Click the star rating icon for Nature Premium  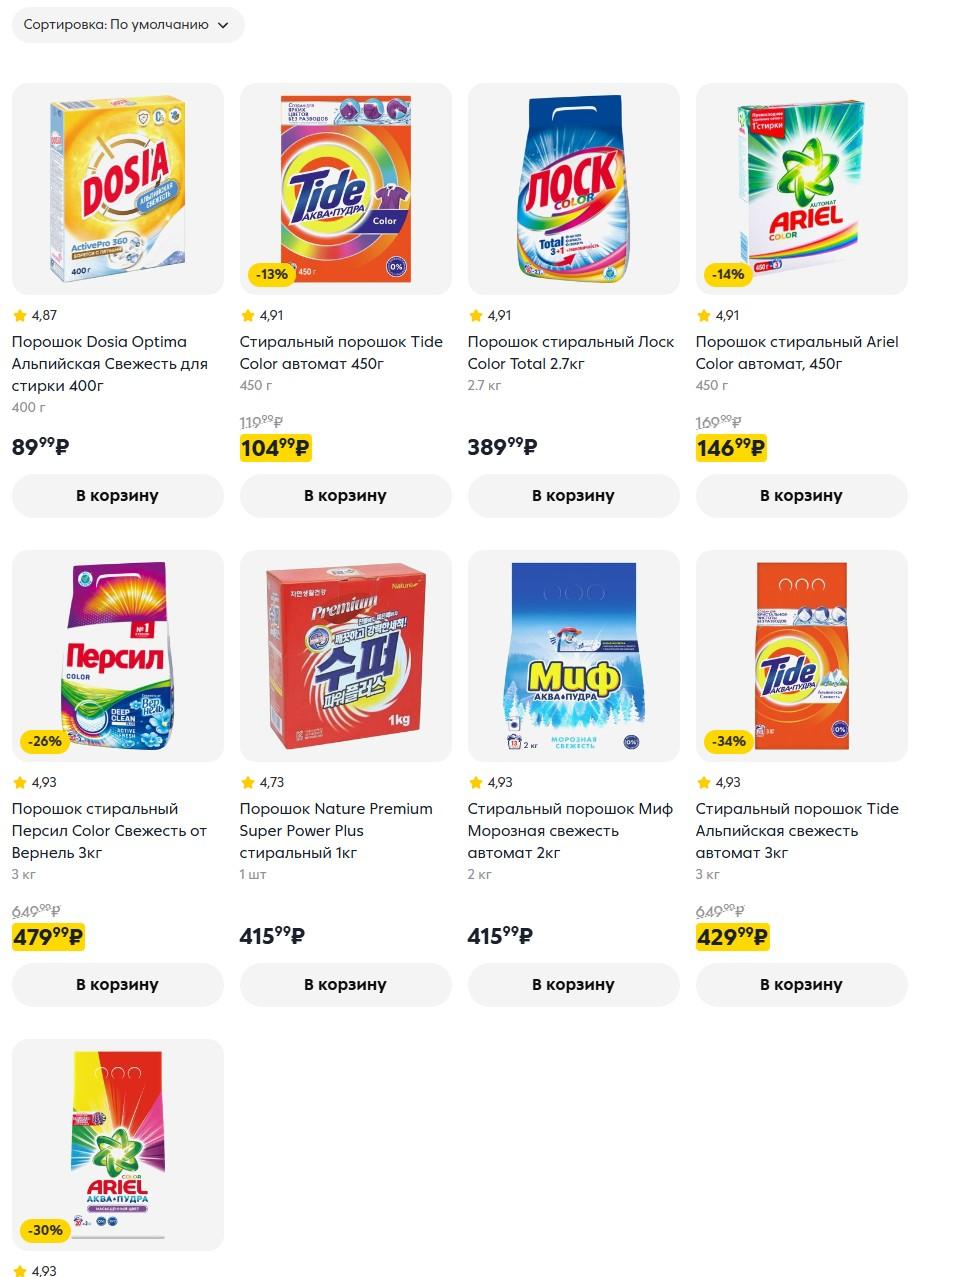pos(247,782)
